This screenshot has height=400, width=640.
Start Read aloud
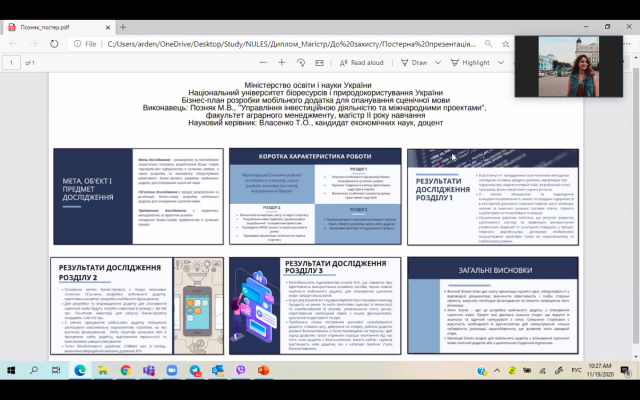coord(362,62)
